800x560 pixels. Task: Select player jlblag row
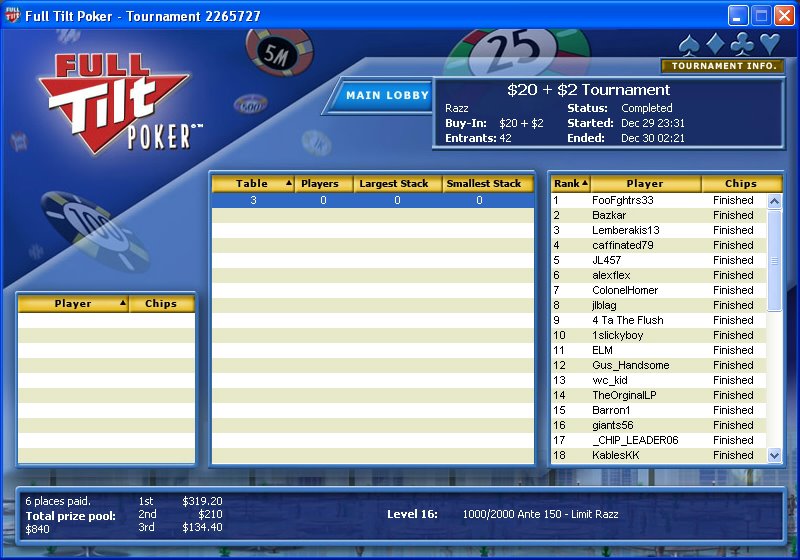pyautogui.click(x=659, y=305)
